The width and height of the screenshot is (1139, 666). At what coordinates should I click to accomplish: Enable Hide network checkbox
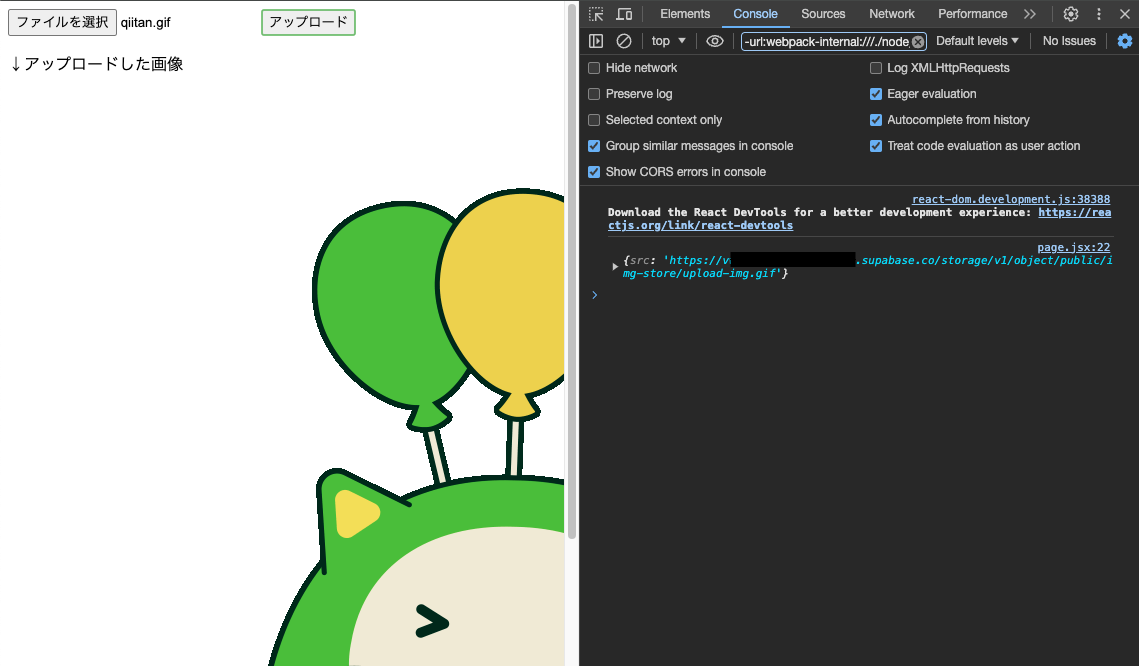[x=594, y=68]
